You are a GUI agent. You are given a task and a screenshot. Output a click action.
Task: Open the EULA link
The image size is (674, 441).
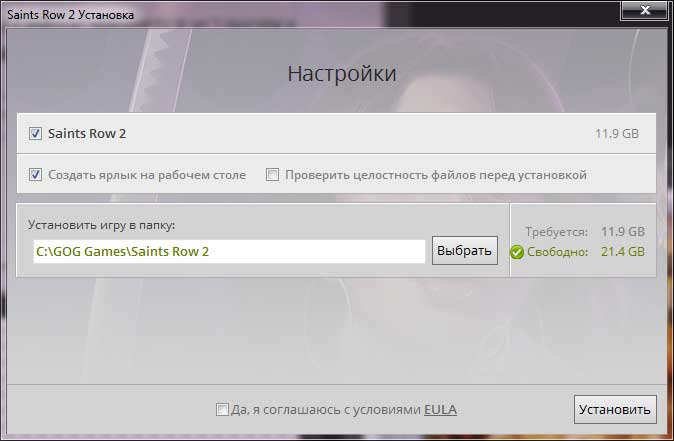(x=440, y=410)
